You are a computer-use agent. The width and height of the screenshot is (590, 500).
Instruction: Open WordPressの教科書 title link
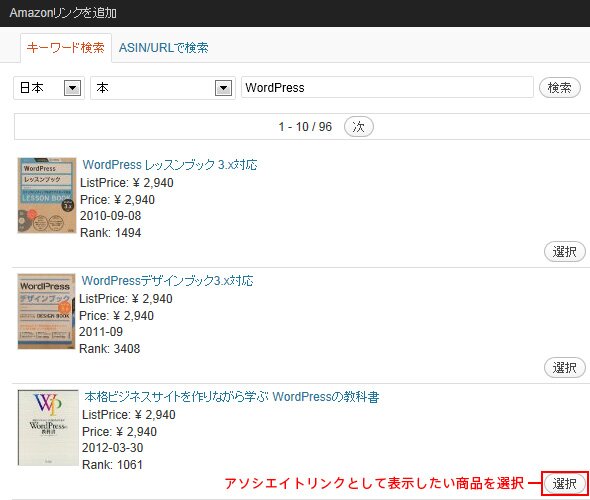232,397
